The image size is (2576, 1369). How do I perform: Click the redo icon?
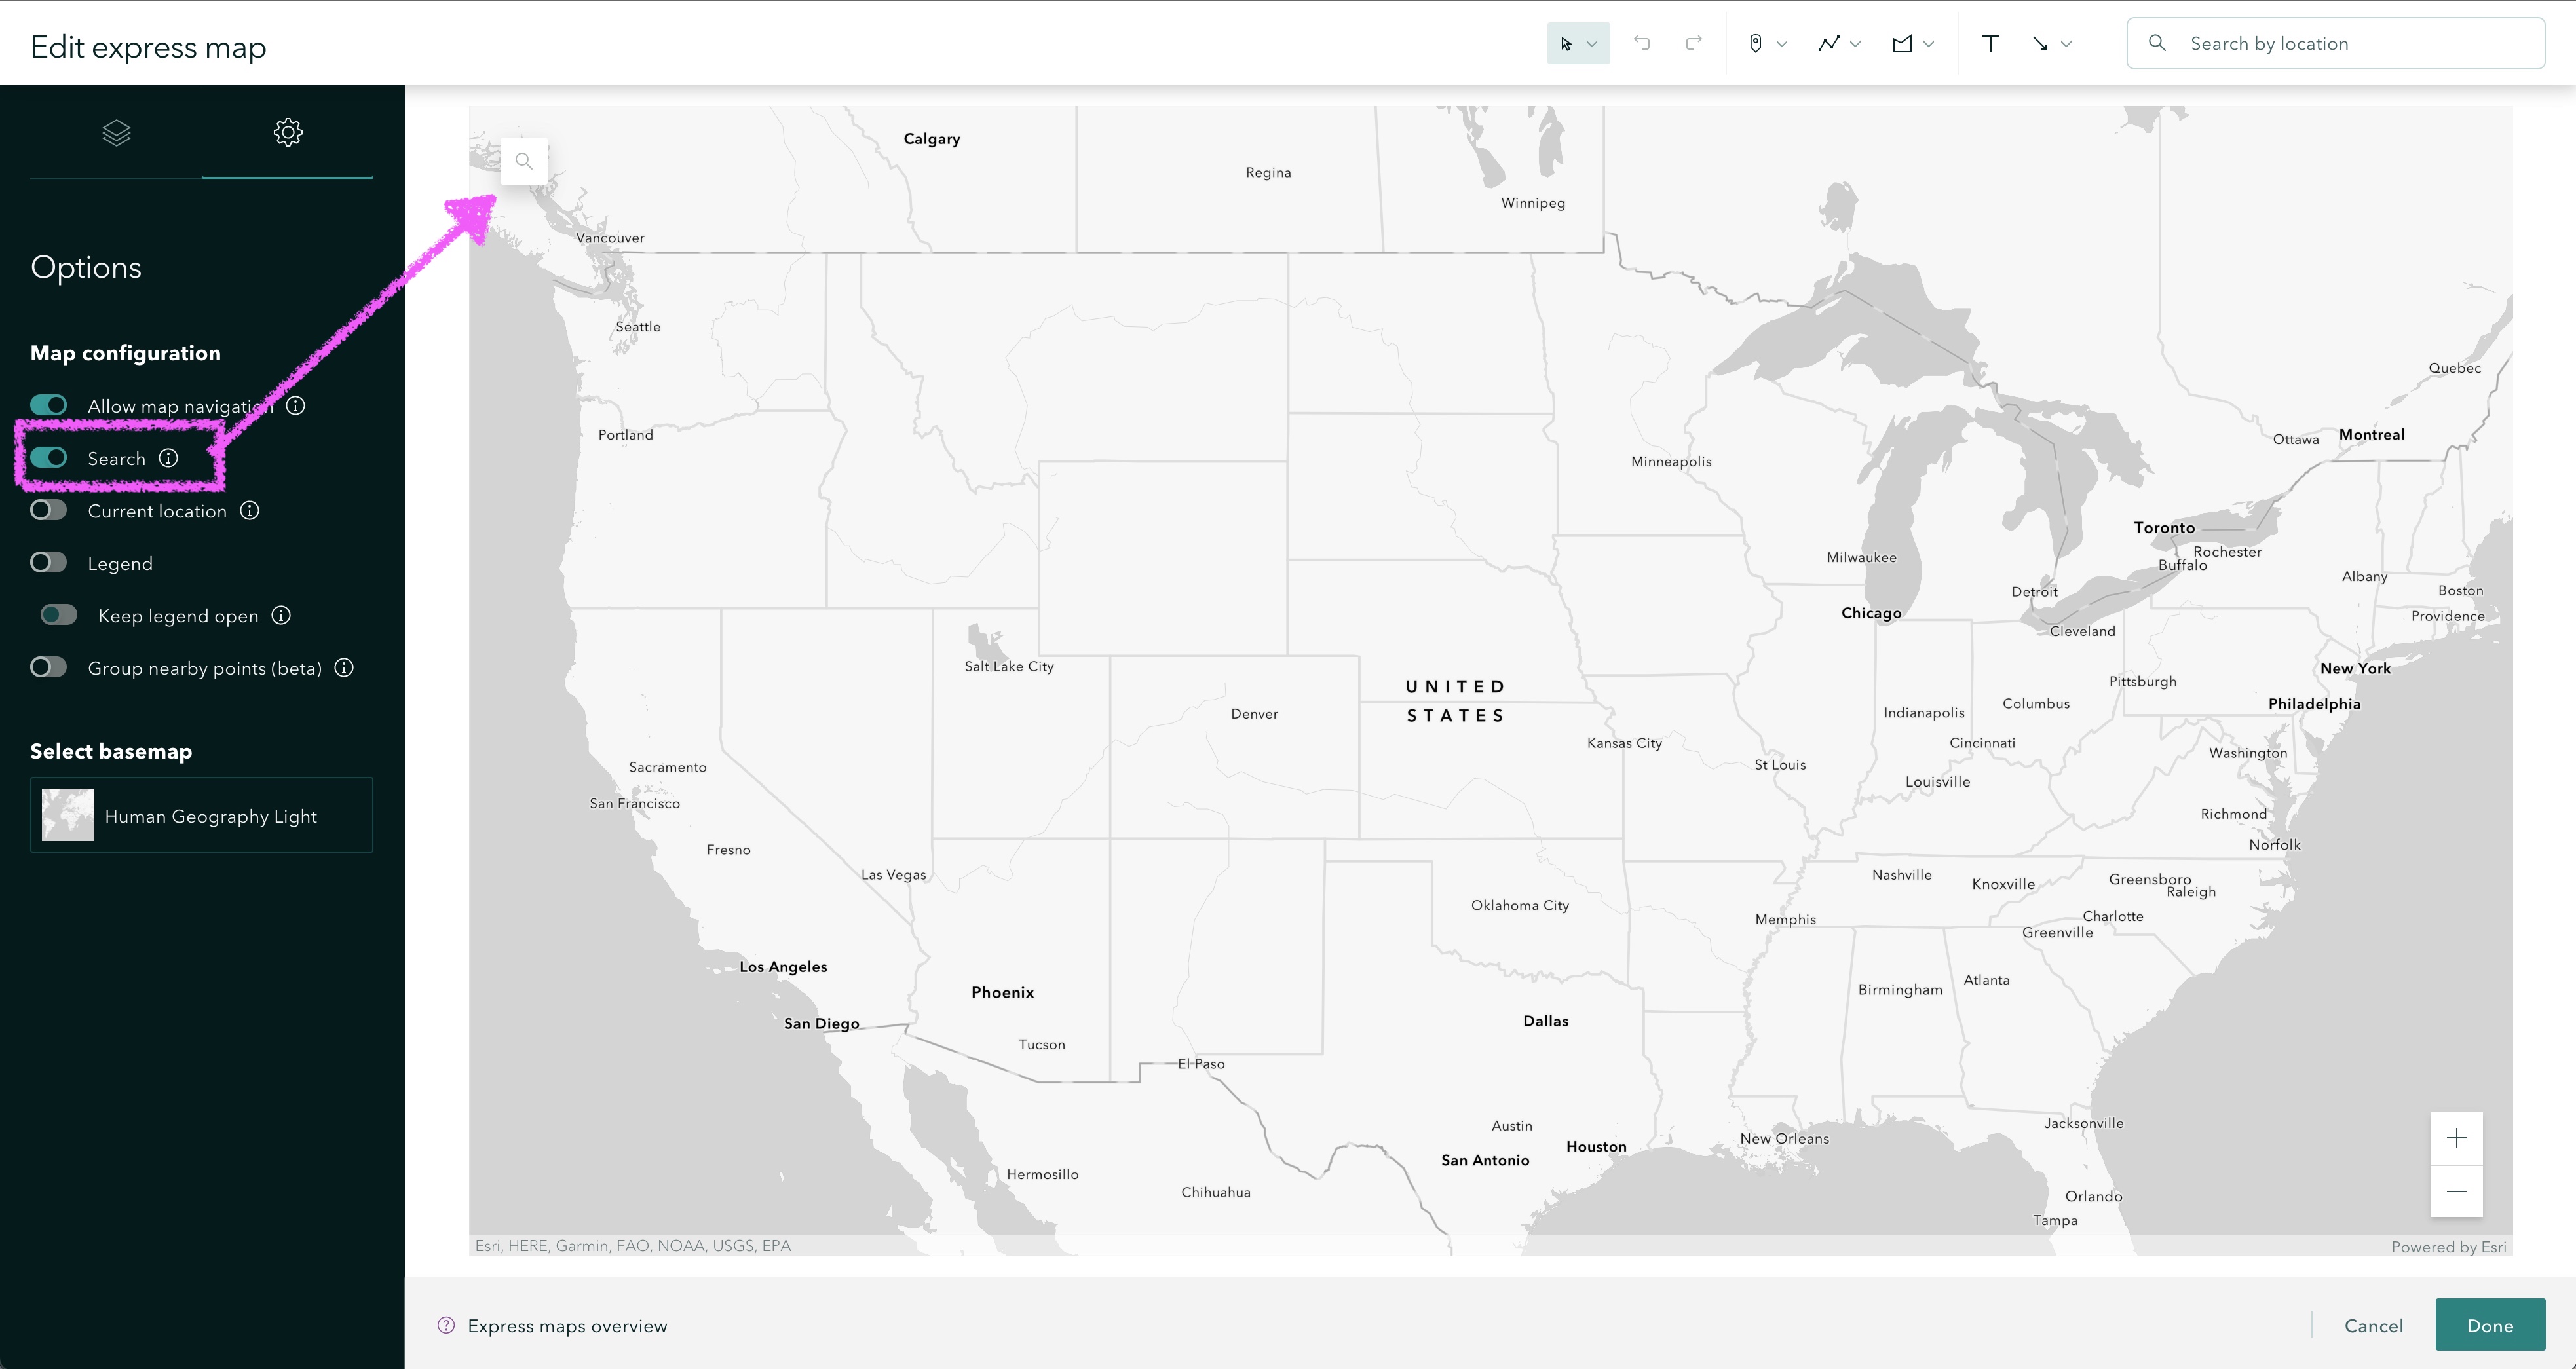click(x=1694, y=43)
